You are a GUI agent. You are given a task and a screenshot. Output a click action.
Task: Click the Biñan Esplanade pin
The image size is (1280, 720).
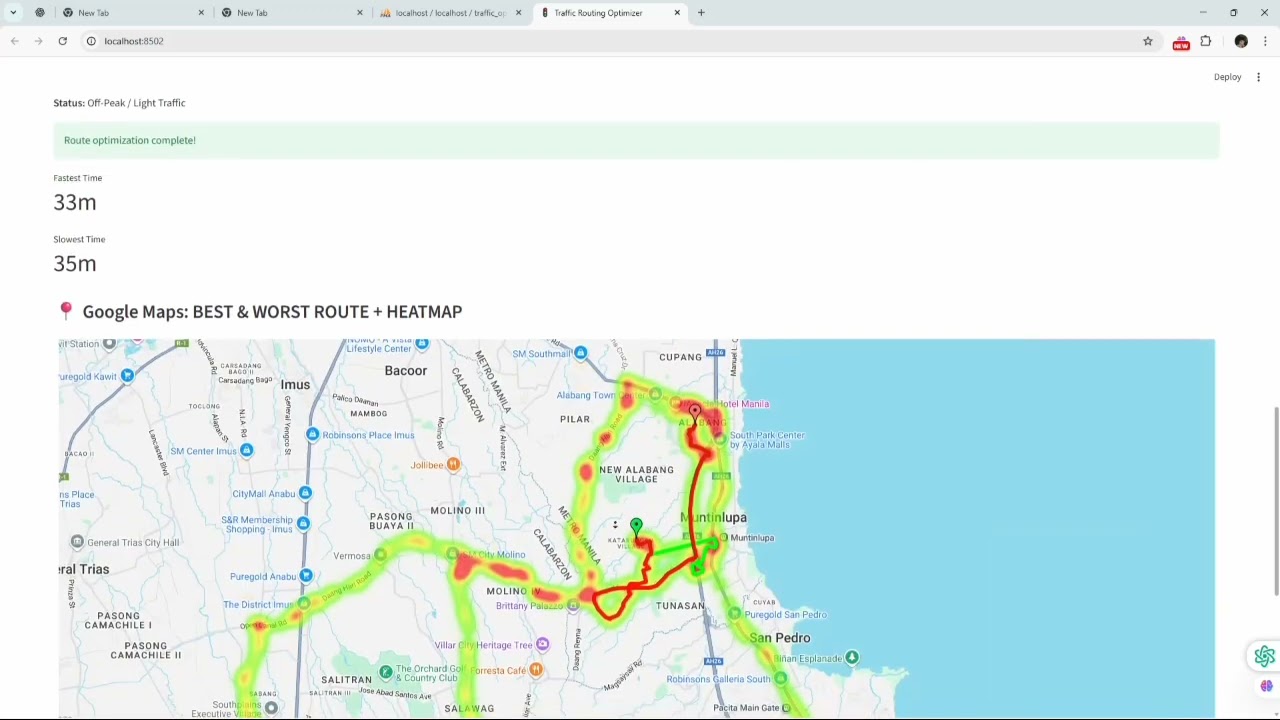click(x=852, y=657)
